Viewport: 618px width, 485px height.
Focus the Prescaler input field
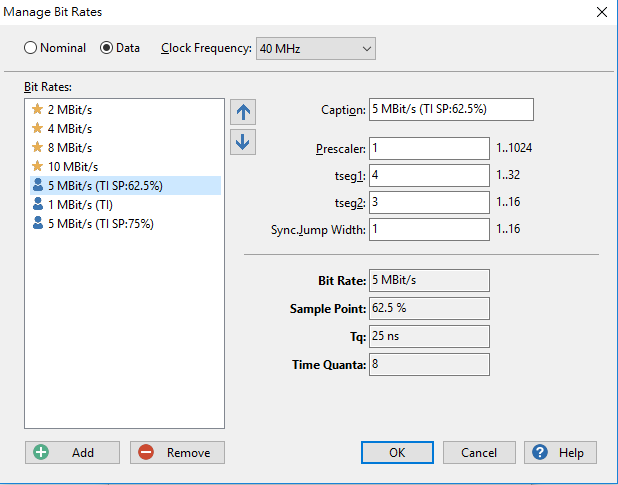tap(429, 148)
